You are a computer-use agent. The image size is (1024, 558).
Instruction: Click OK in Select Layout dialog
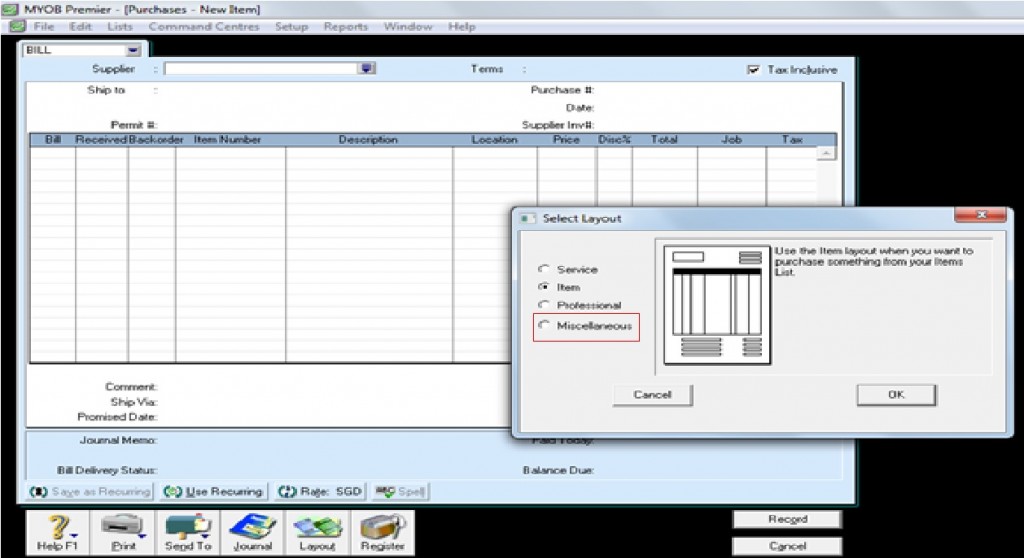896,395
